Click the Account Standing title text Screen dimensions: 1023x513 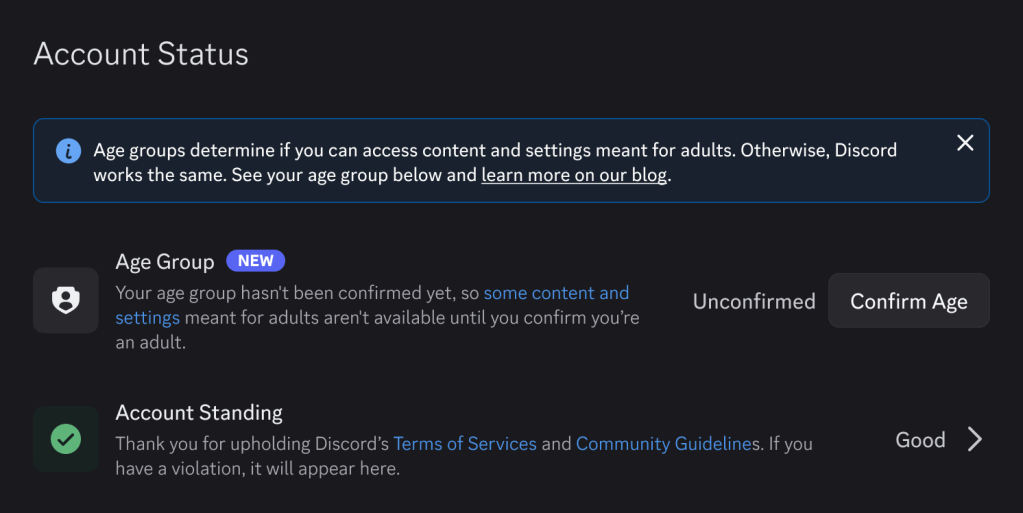tap(199, 412)
